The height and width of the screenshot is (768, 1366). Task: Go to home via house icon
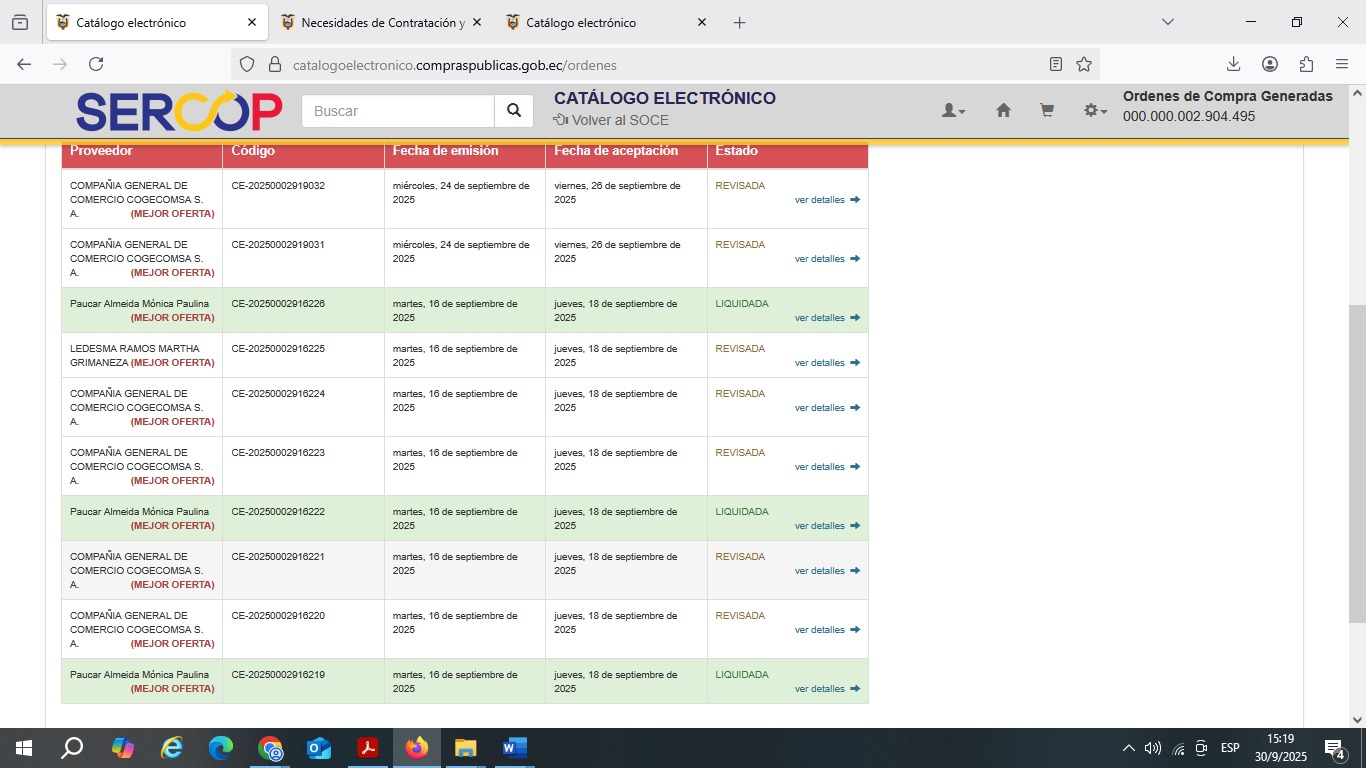pyautogui.click(x=1003, y=111)
